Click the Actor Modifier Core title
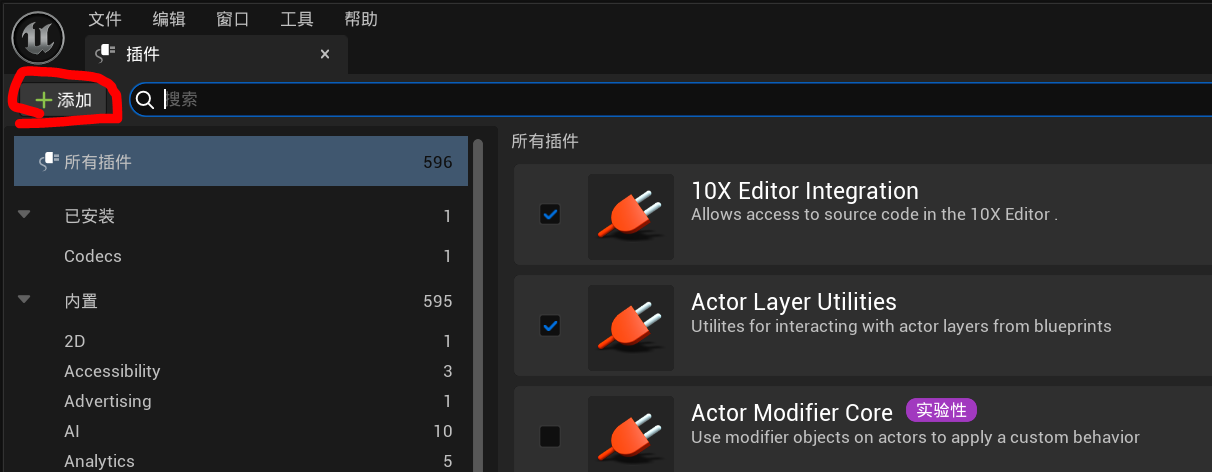The image size is (1212, 472). 792,412
